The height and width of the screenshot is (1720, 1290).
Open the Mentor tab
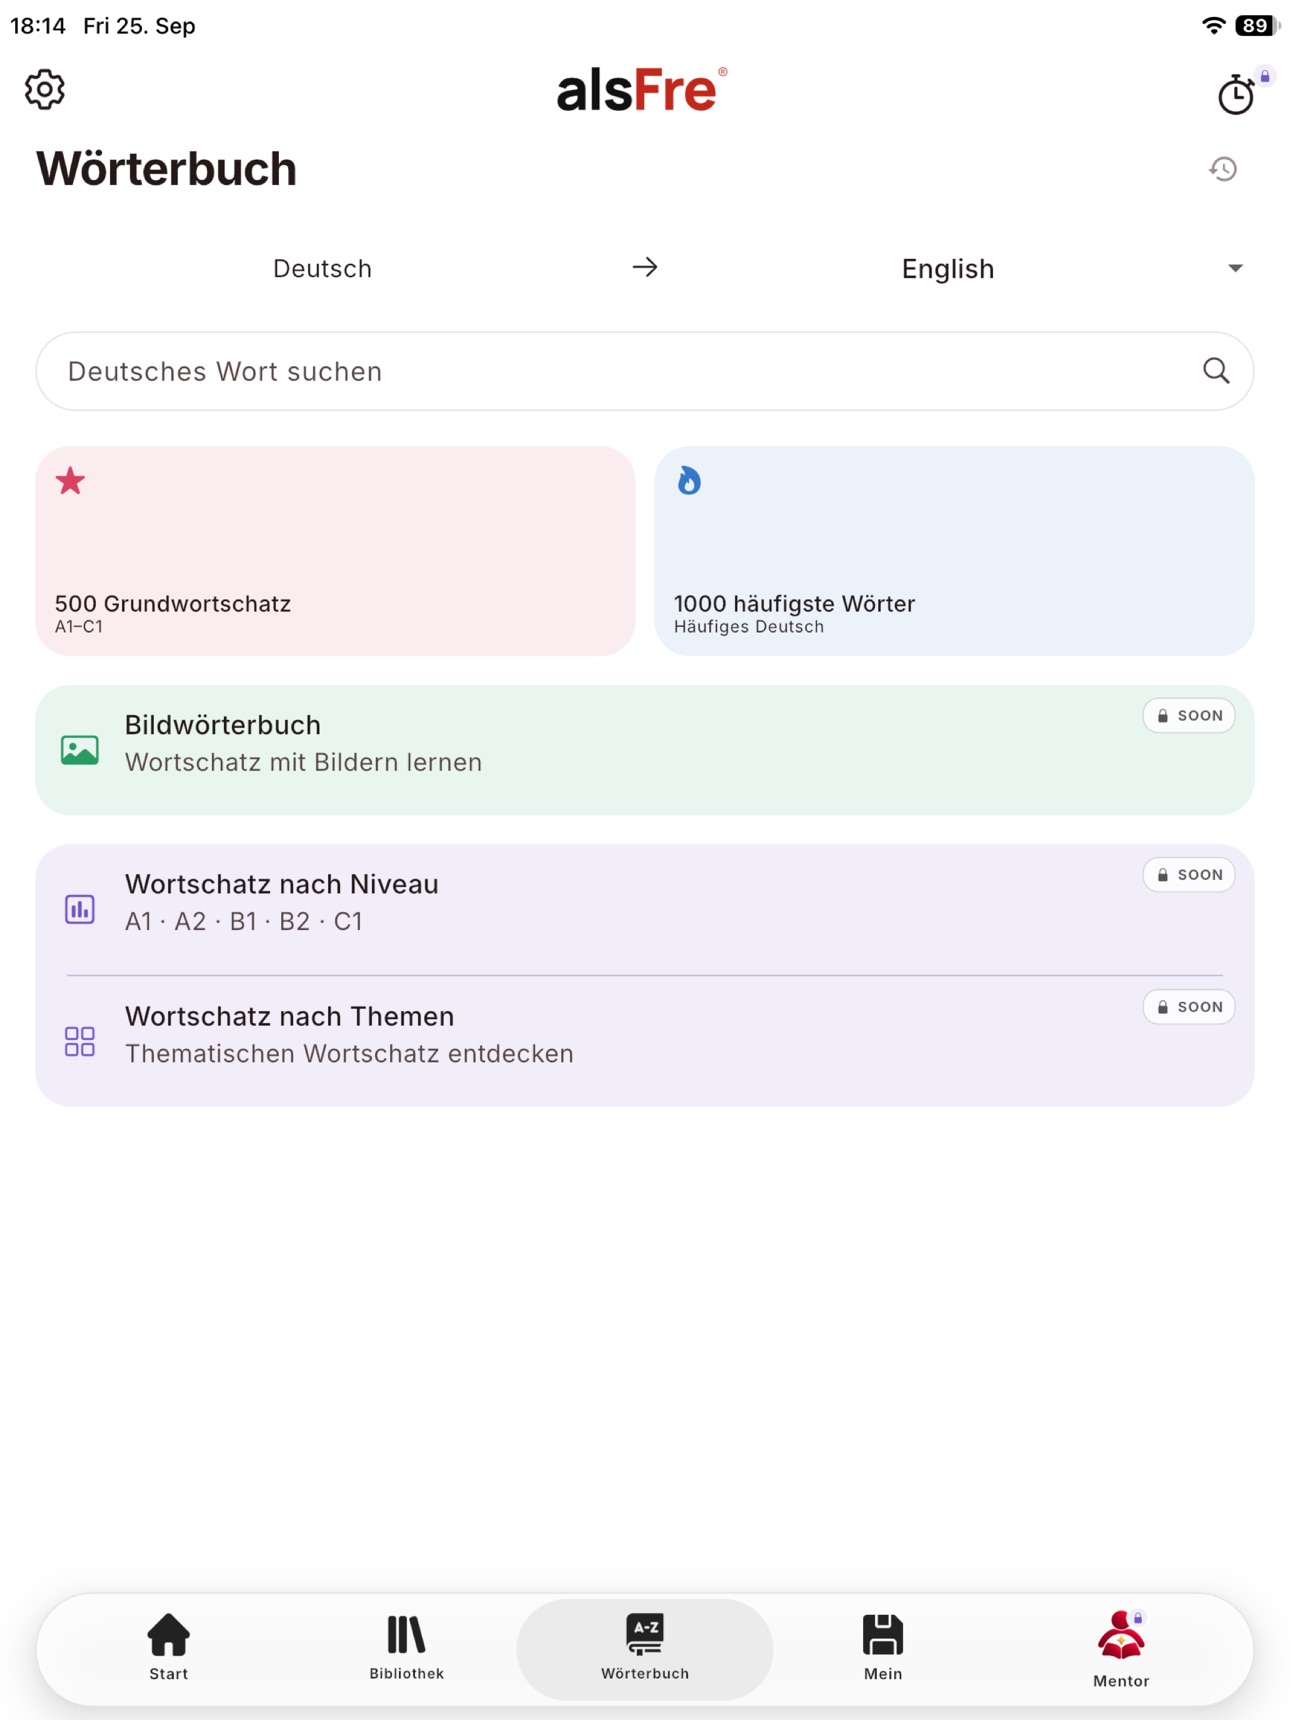pos(1121,1648)
